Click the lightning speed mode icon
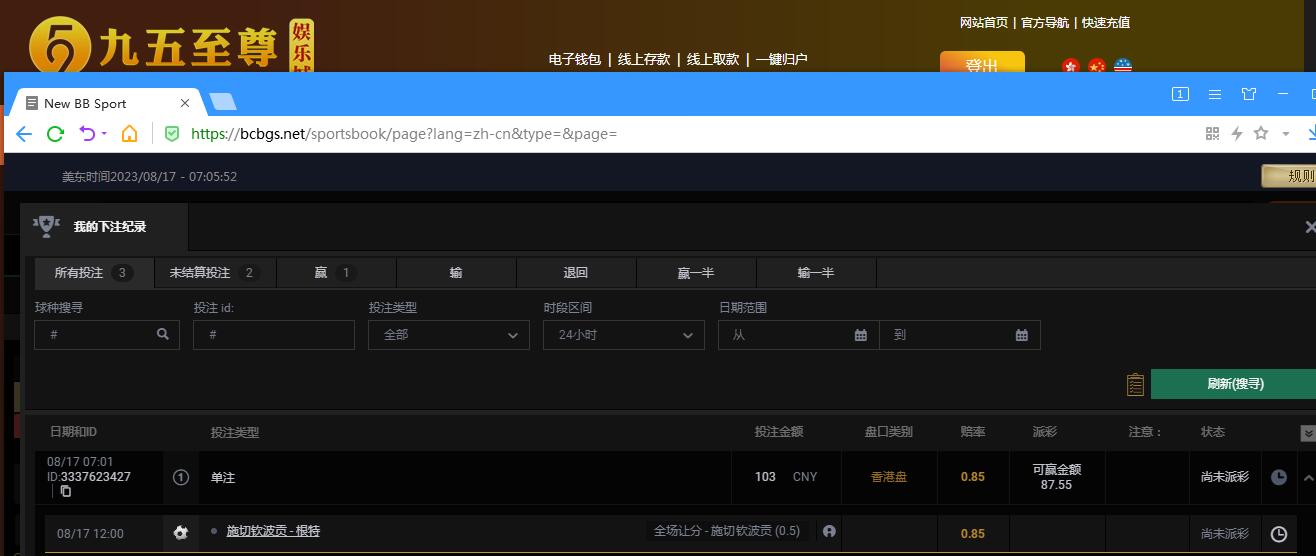Screen dimensions: 1316x556 [x=1236, y=133]
